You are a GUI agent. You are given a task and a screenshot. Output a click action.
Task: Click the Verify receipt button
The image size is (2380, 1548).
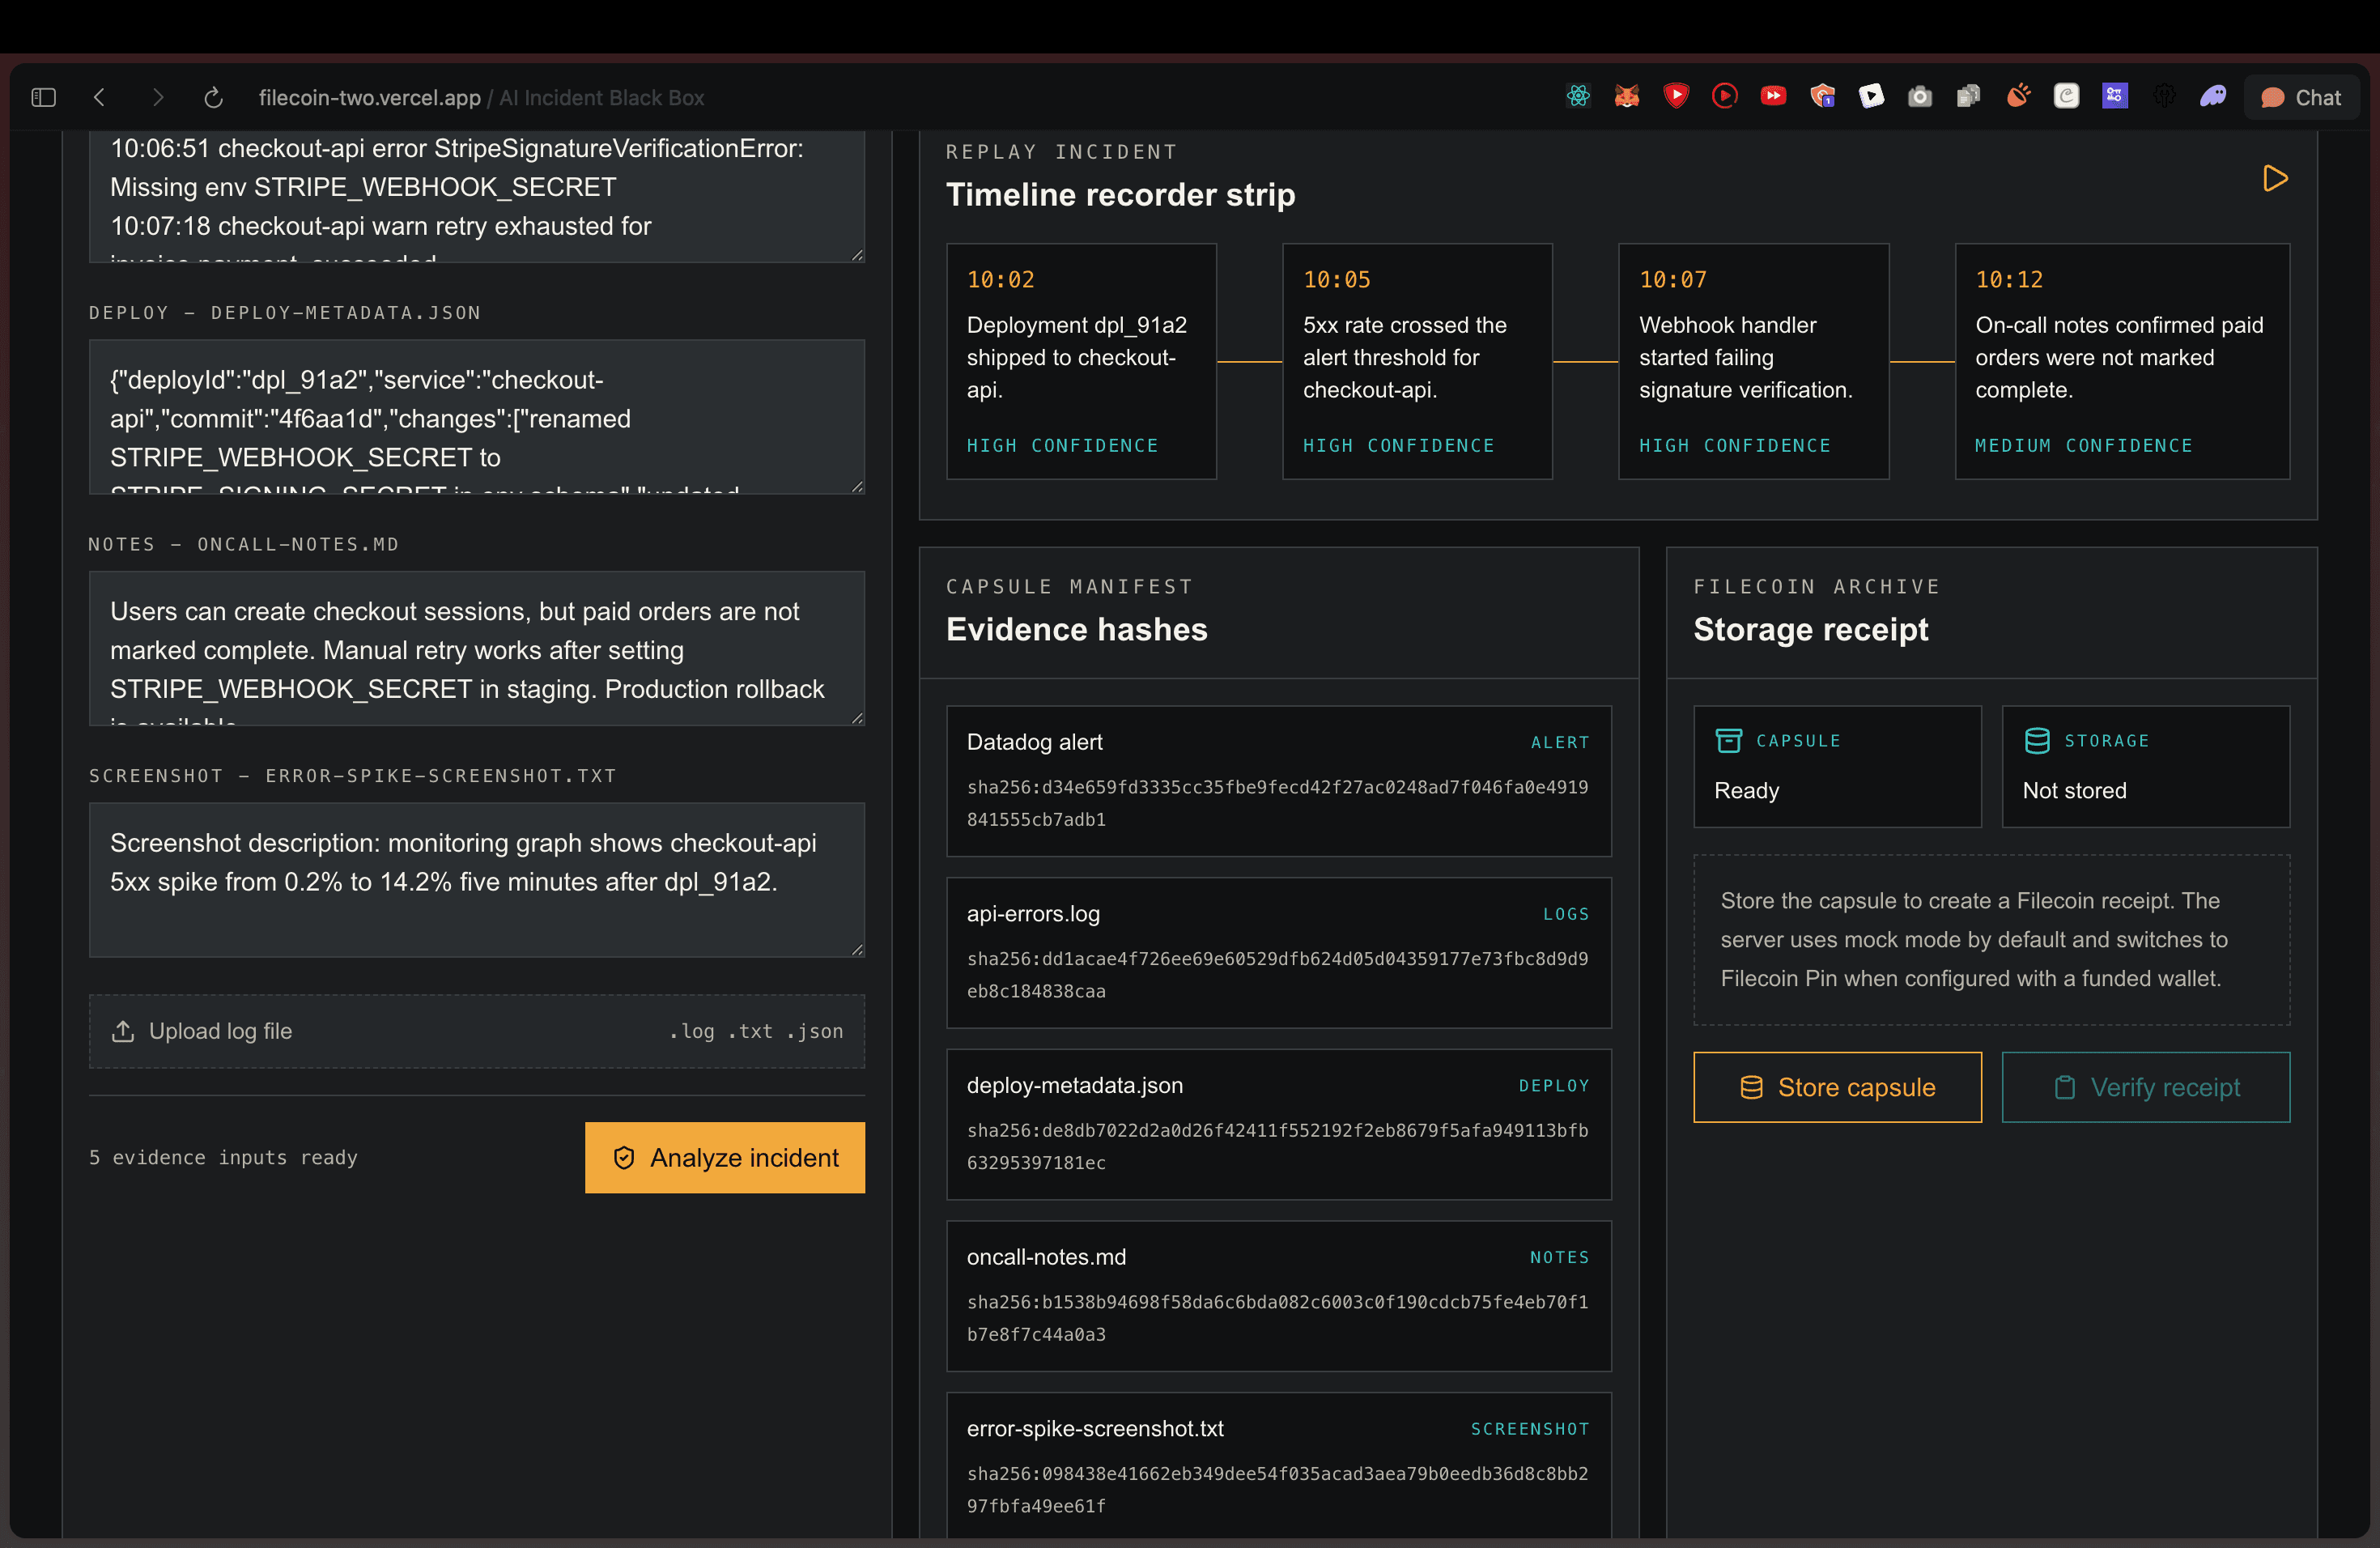pos(2146,1087)
